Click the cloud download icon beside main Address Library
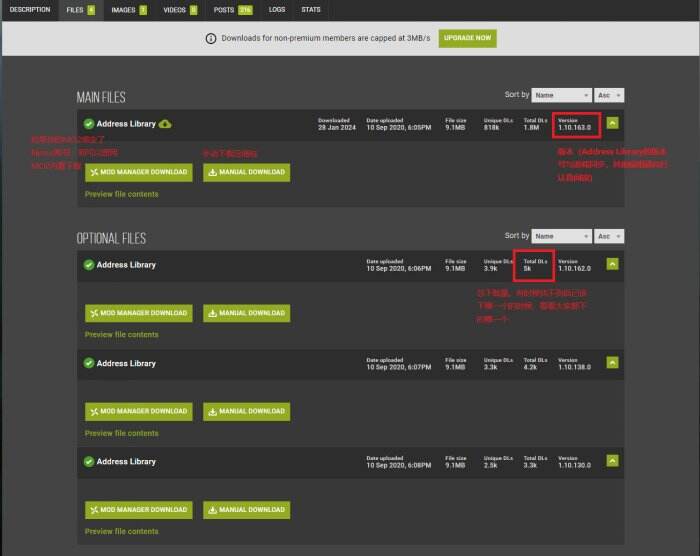 (165, 124)
